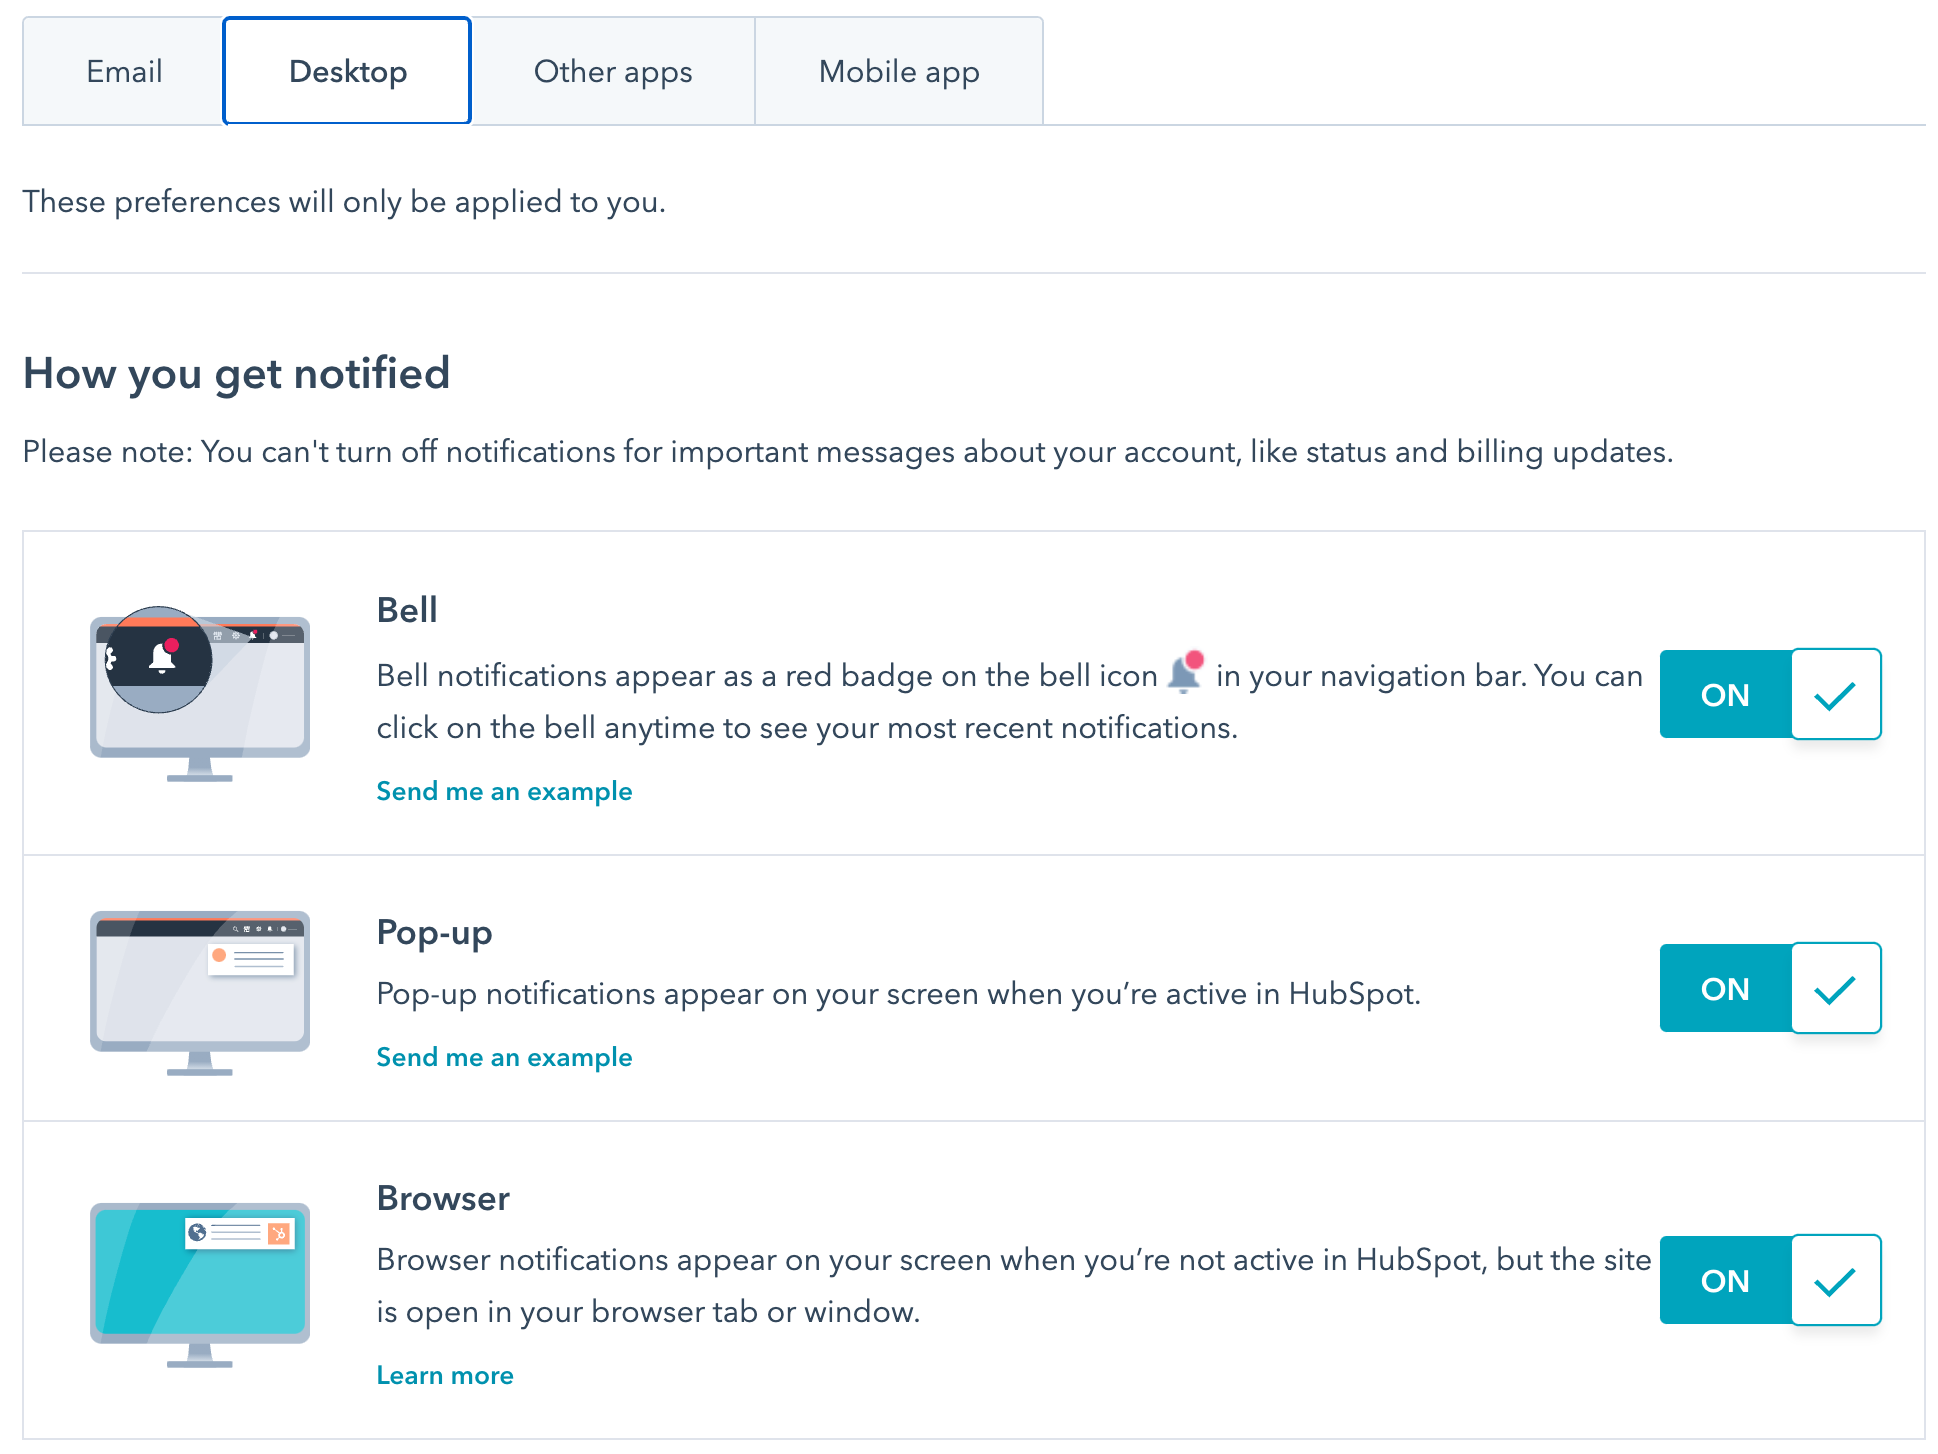
Task: Click the magnified bell circle in the Bell illustration
Action: coord(160,660)
